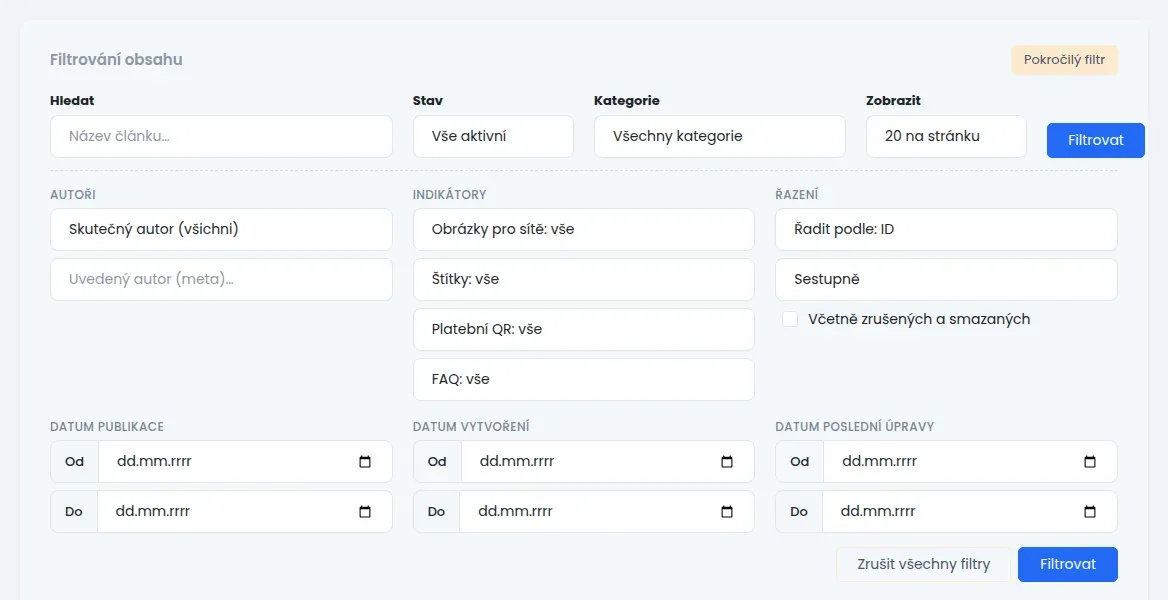This screenshot has width=1168, height=600.
Task: Open calendar picker for publication date Do
Action: coord(365,511)
